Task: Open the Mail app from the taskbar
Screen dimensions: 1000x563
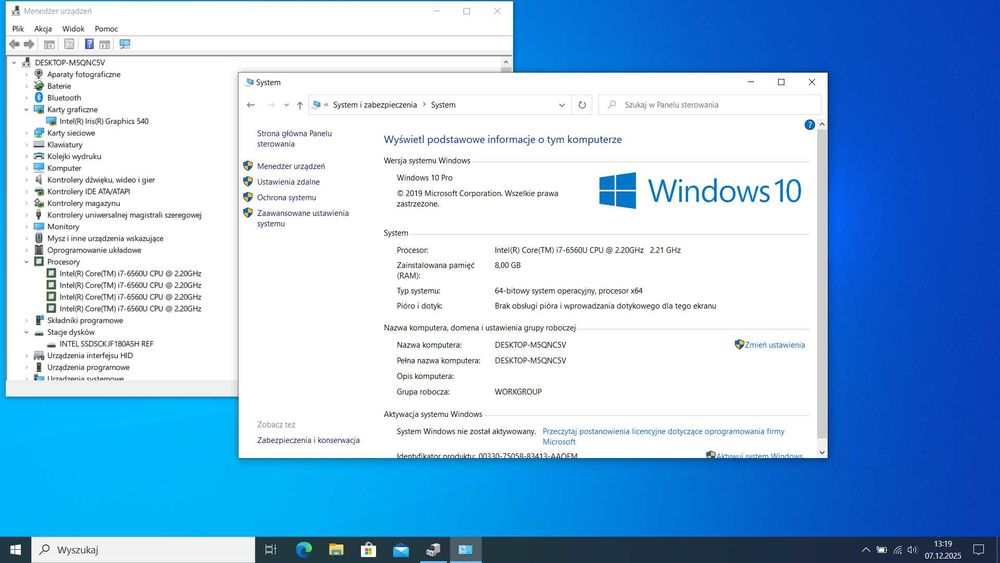Action: click(x=401, y=550)
